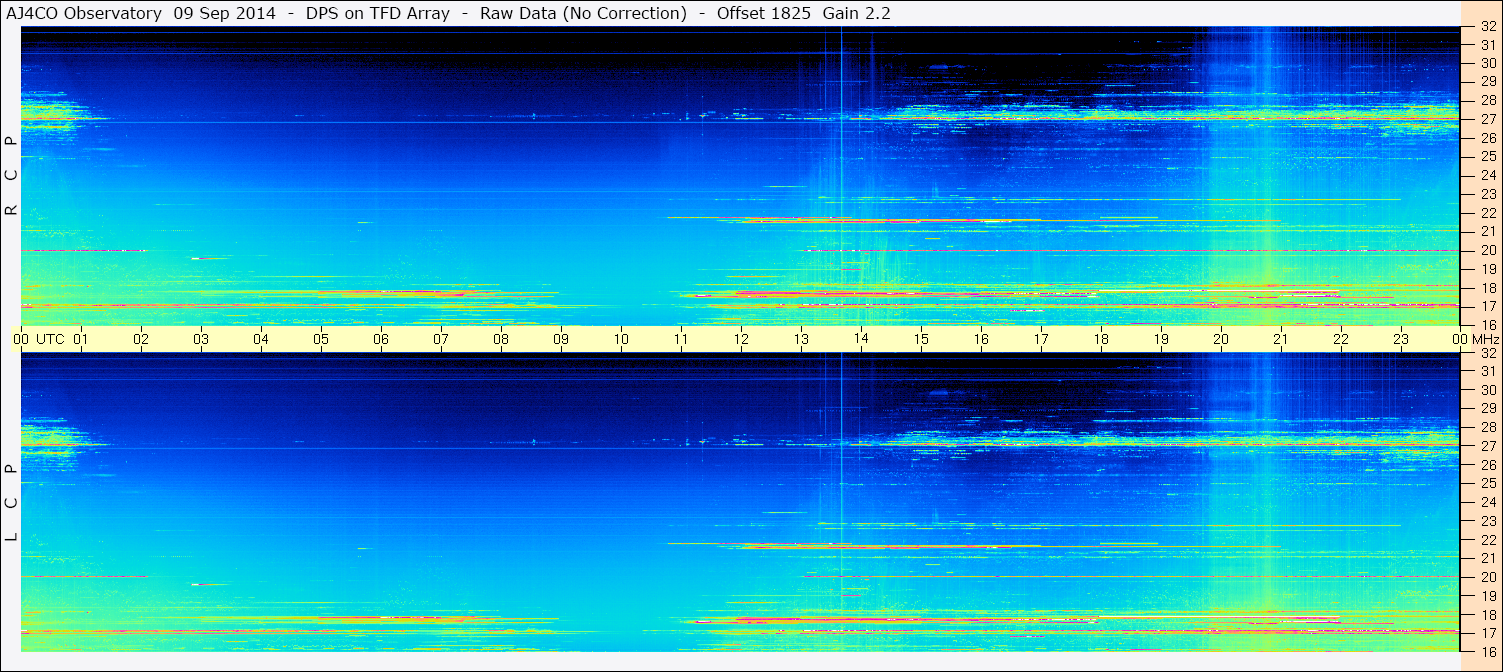The height and width of the screenshot is (672, 1503).
Task: Click the 32 MHz label on LCP scale
Action: point(1488,353)
